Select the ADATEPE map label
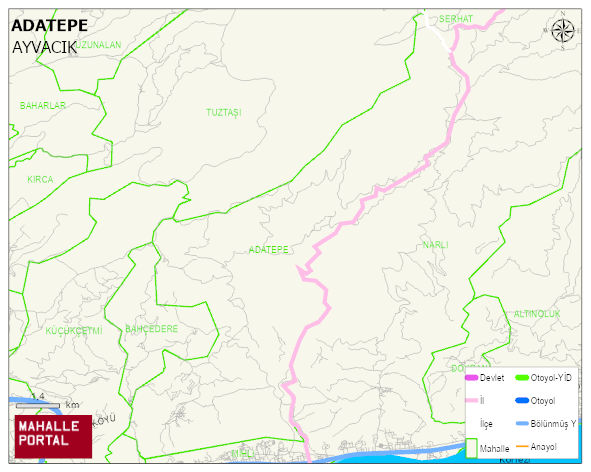The height and width of the screenshot is (472, 591). coord(268,250)
